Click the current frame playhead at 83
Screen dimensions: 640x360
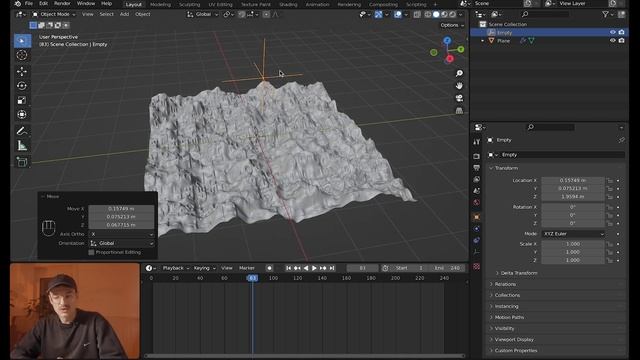[x=253, y=278]
